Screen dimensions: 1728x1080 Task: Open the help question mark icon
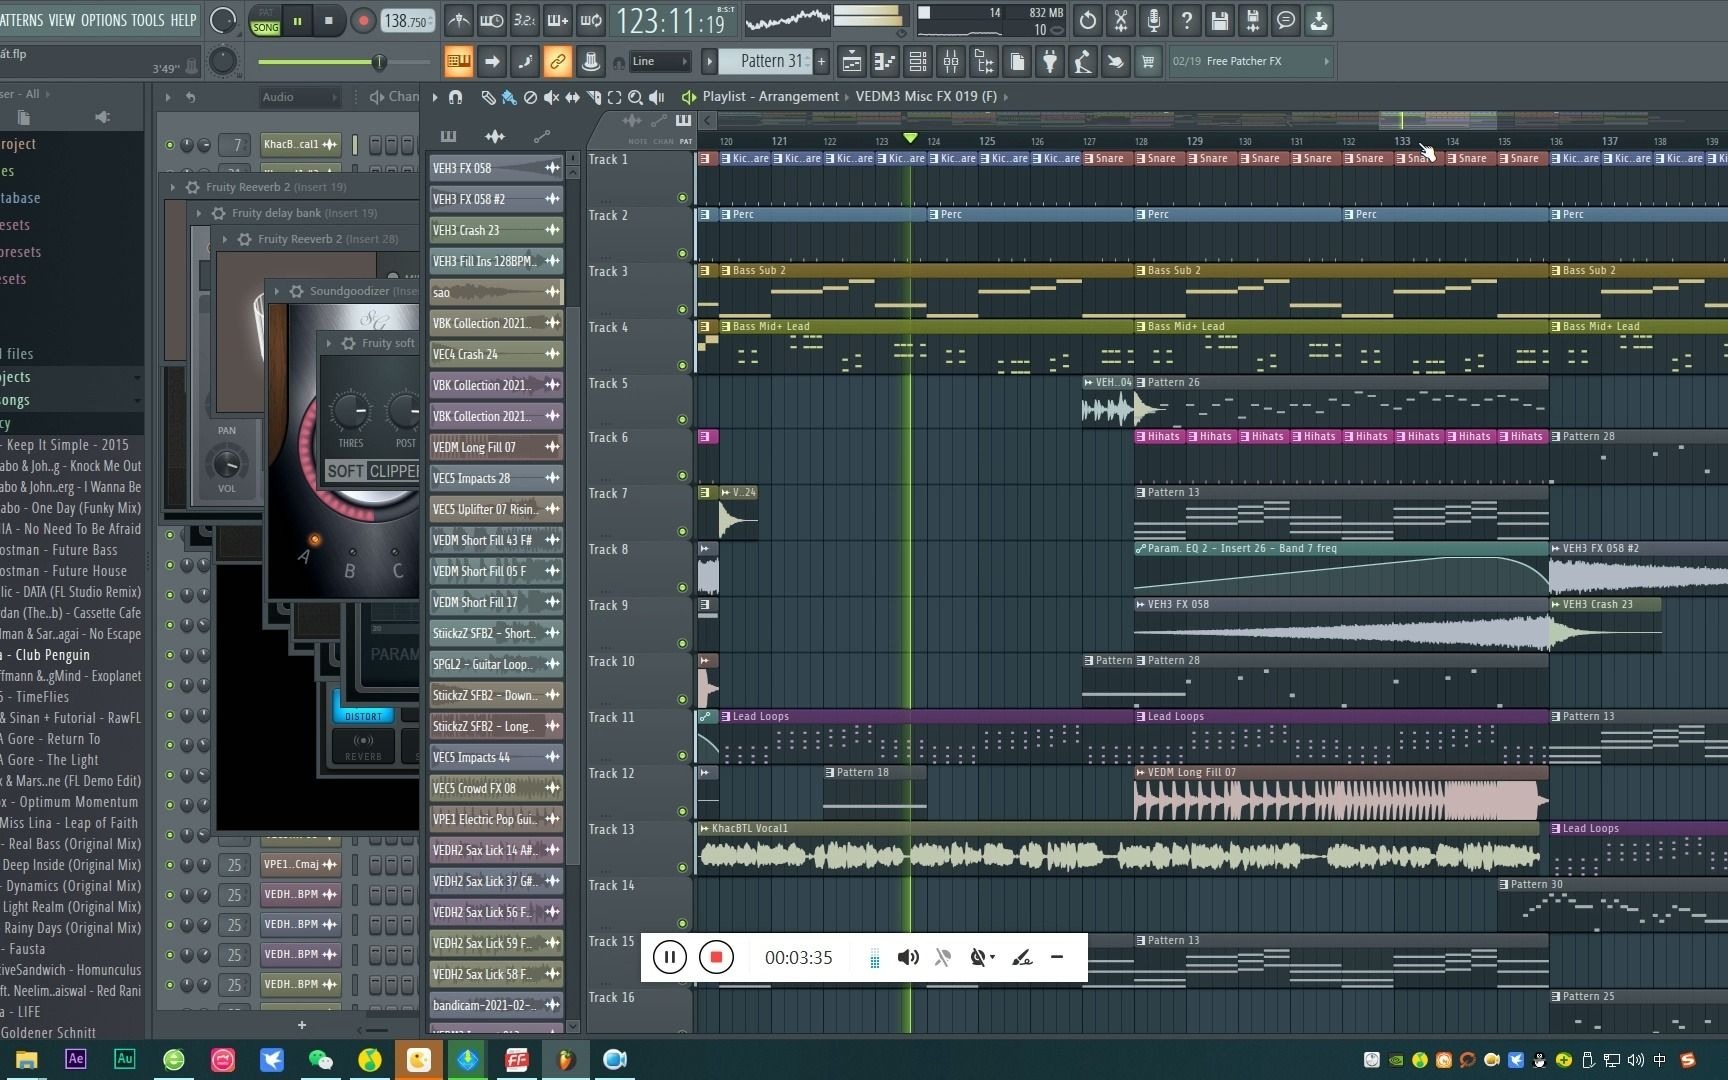coord(1187,20)
